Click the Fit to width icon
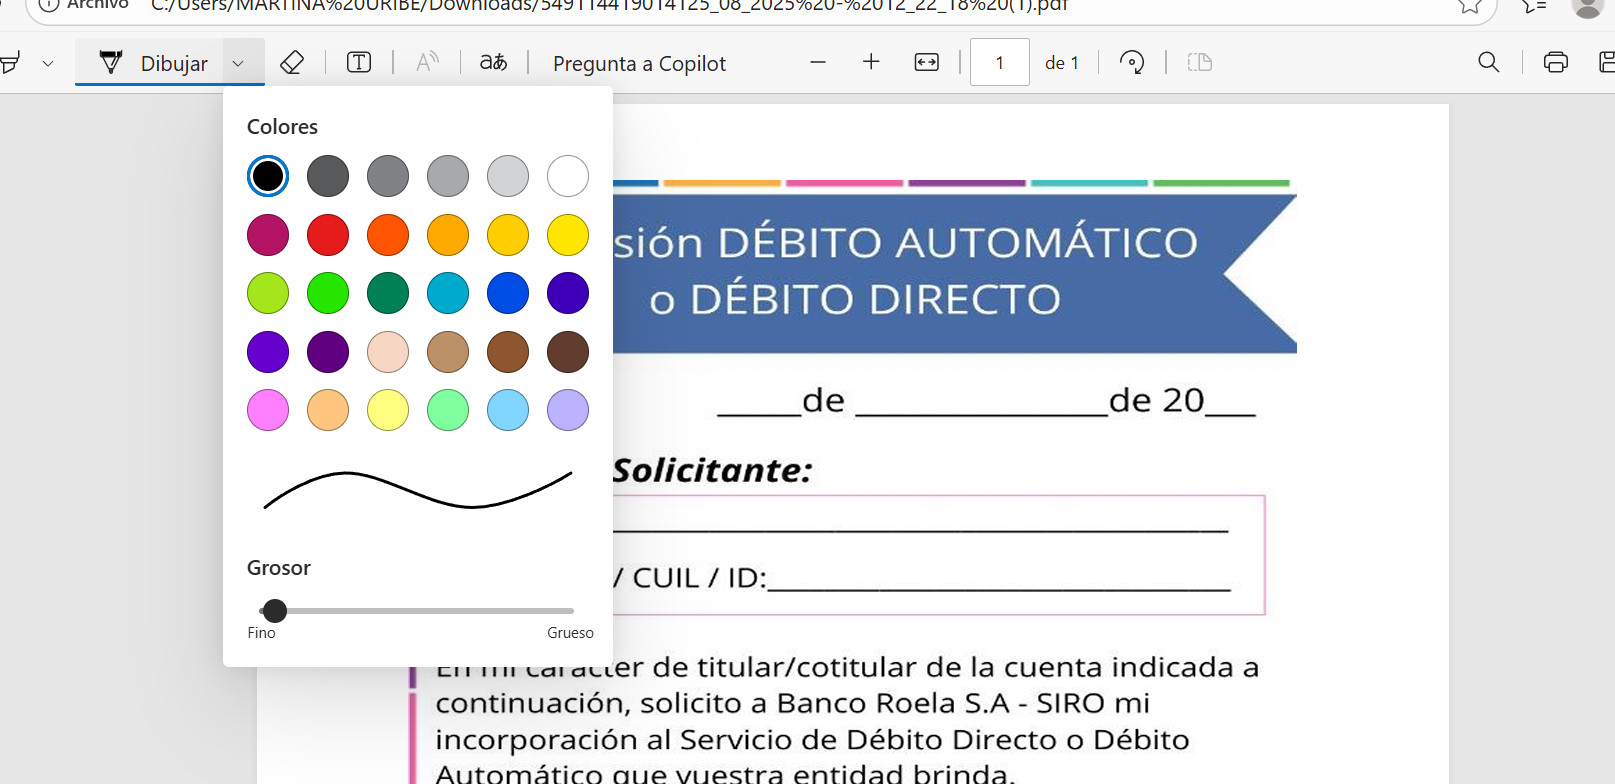Screen dimensions: 1615x784 [927, 63]
